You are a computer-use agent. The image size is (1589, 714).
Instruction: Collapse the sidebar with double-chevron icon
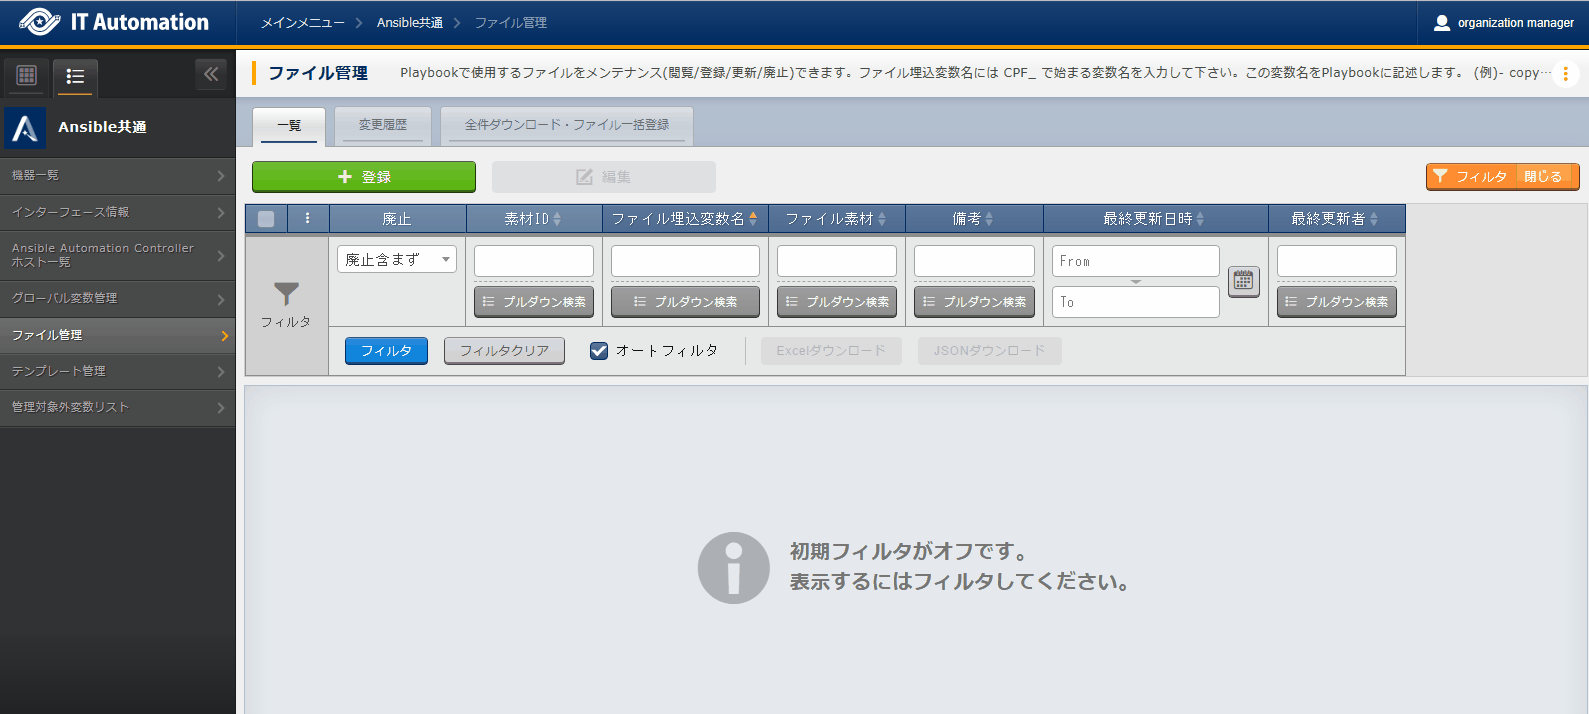click(210, 74)
